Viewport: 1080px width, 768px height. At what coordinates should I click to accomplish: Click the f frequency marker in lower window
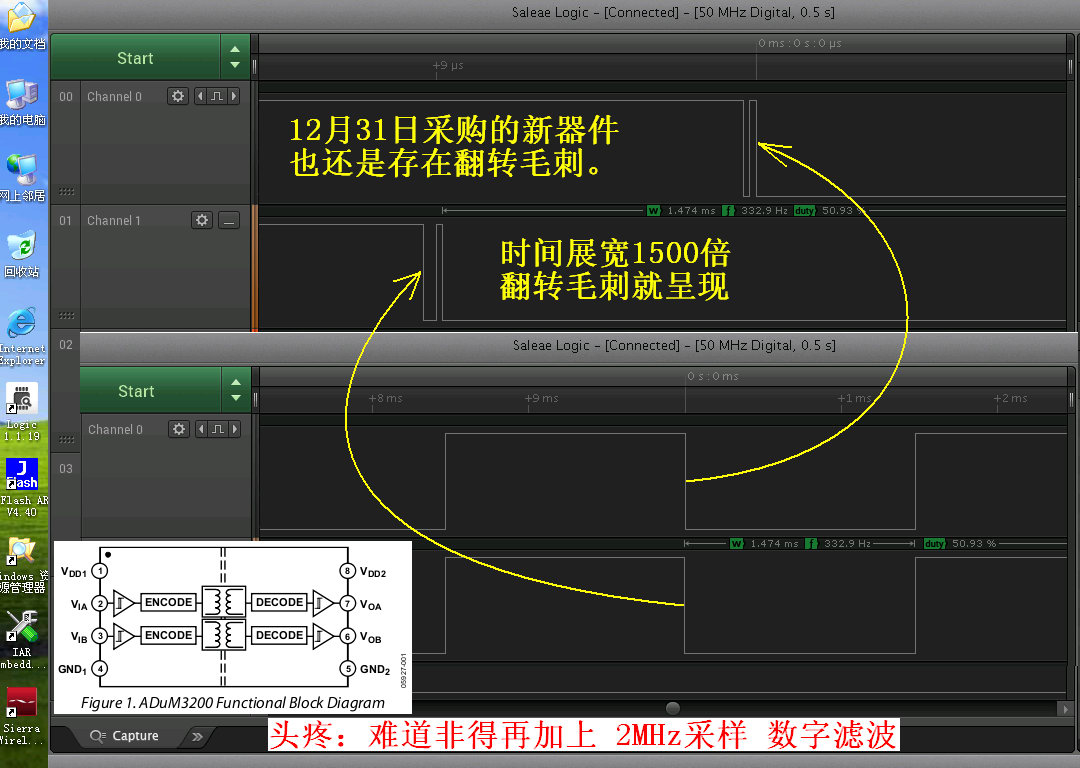(811, 543)
